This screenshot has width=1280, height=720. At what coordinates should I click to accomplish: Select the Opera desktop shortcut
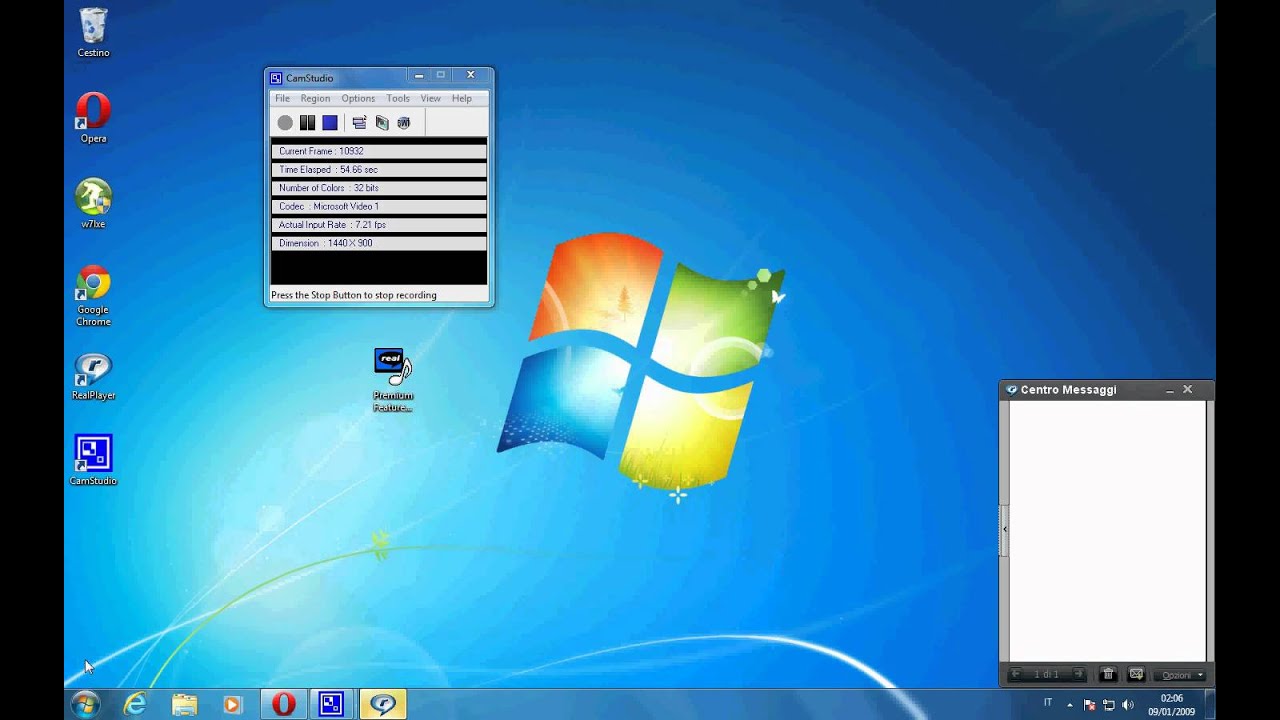93,118
